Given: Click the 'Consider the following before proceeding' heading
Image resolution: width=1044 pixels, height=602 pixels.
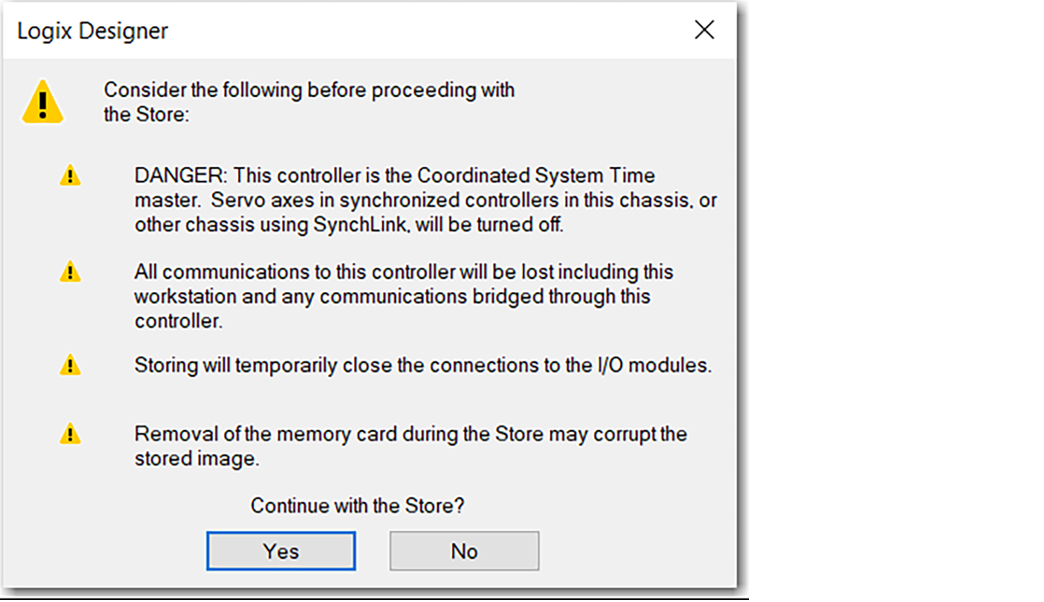Looking at the screenshot, I should click(x=309, y=90).
